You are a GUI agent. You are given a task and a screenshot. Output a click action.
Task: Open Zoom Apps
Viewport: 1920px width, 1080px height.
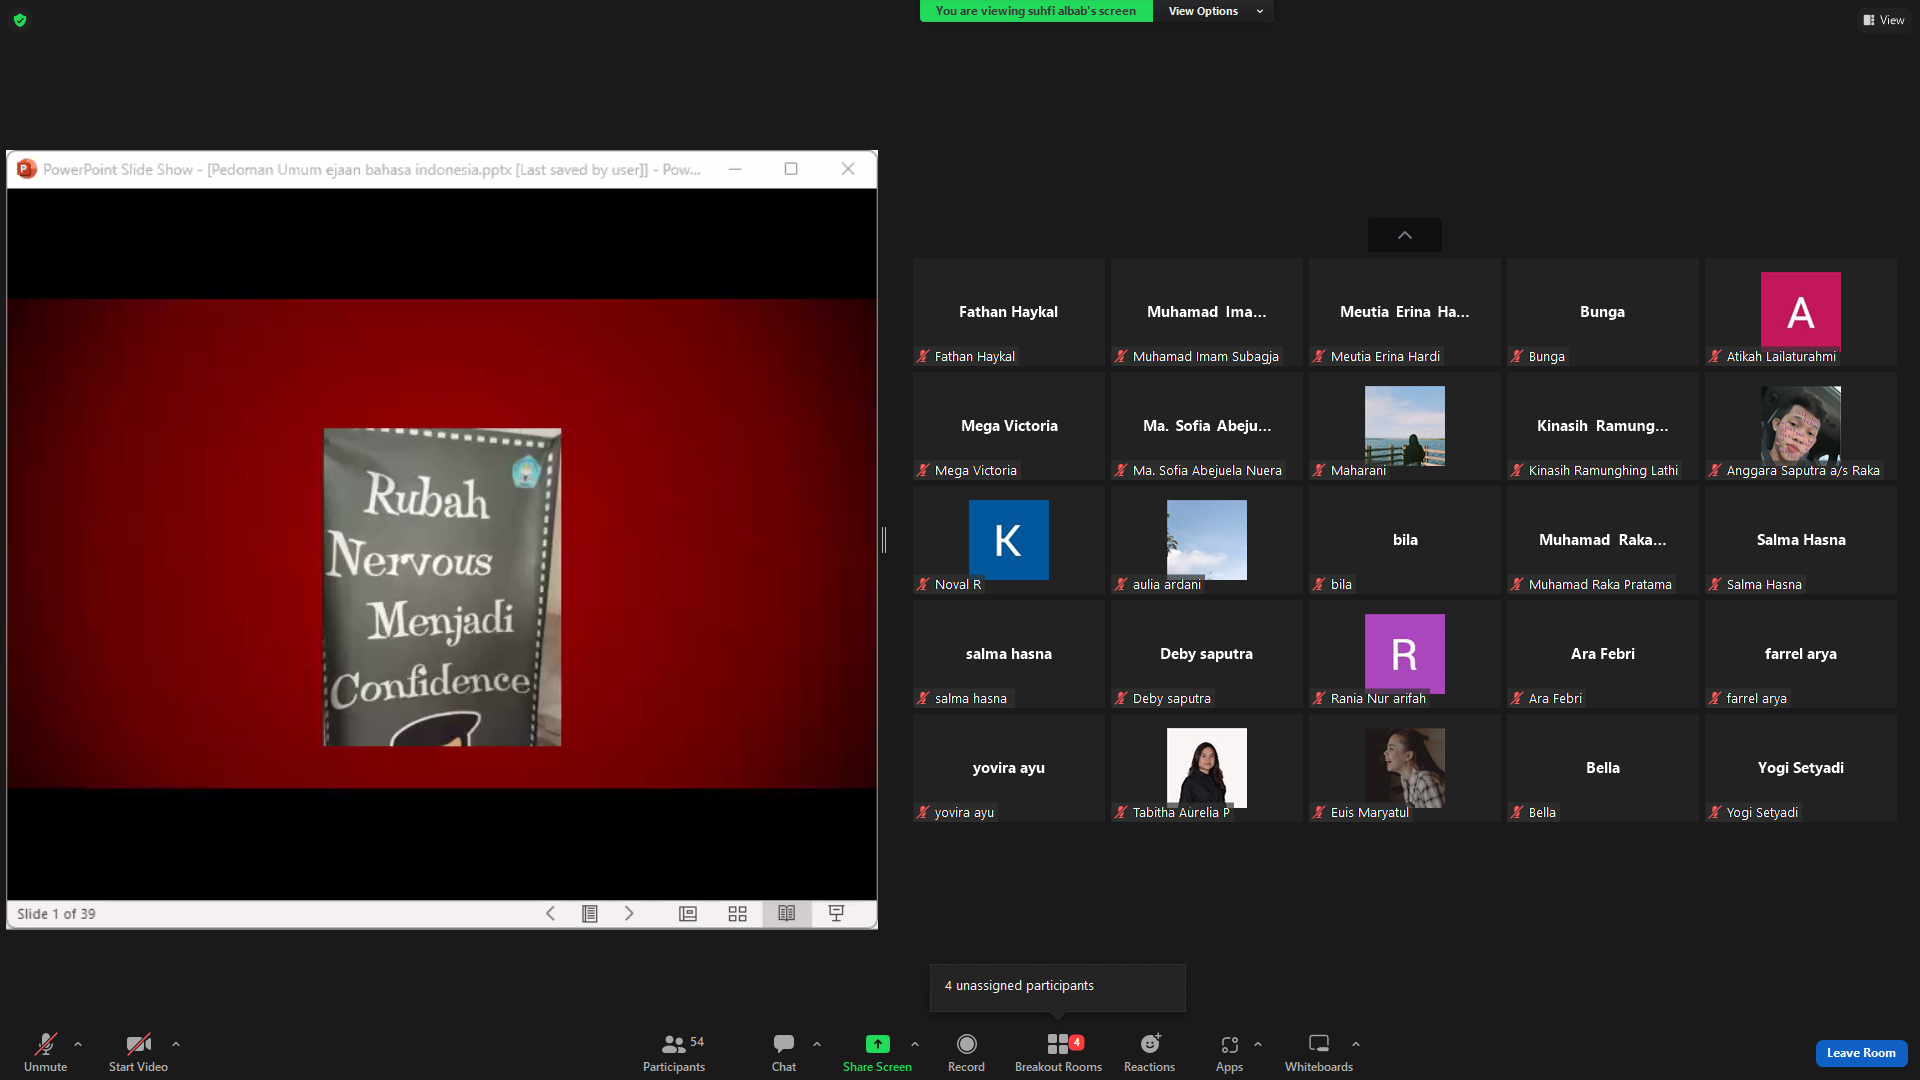[x=1229, y=1052]
